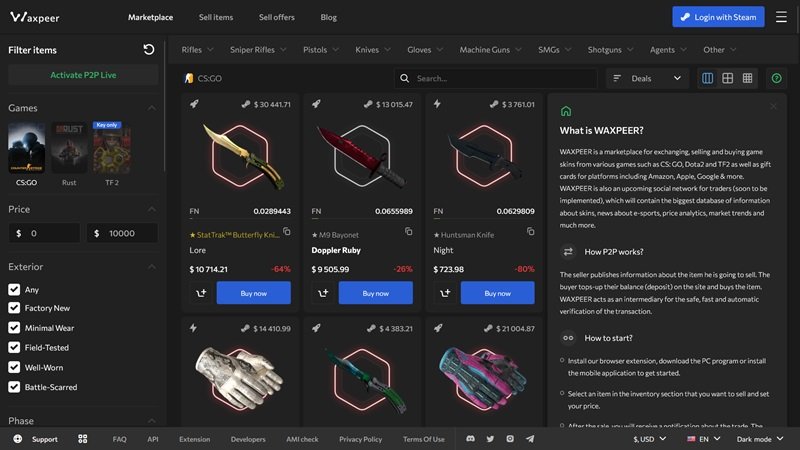Open the Discord icon in footer
800x450 pixels.
470,439
